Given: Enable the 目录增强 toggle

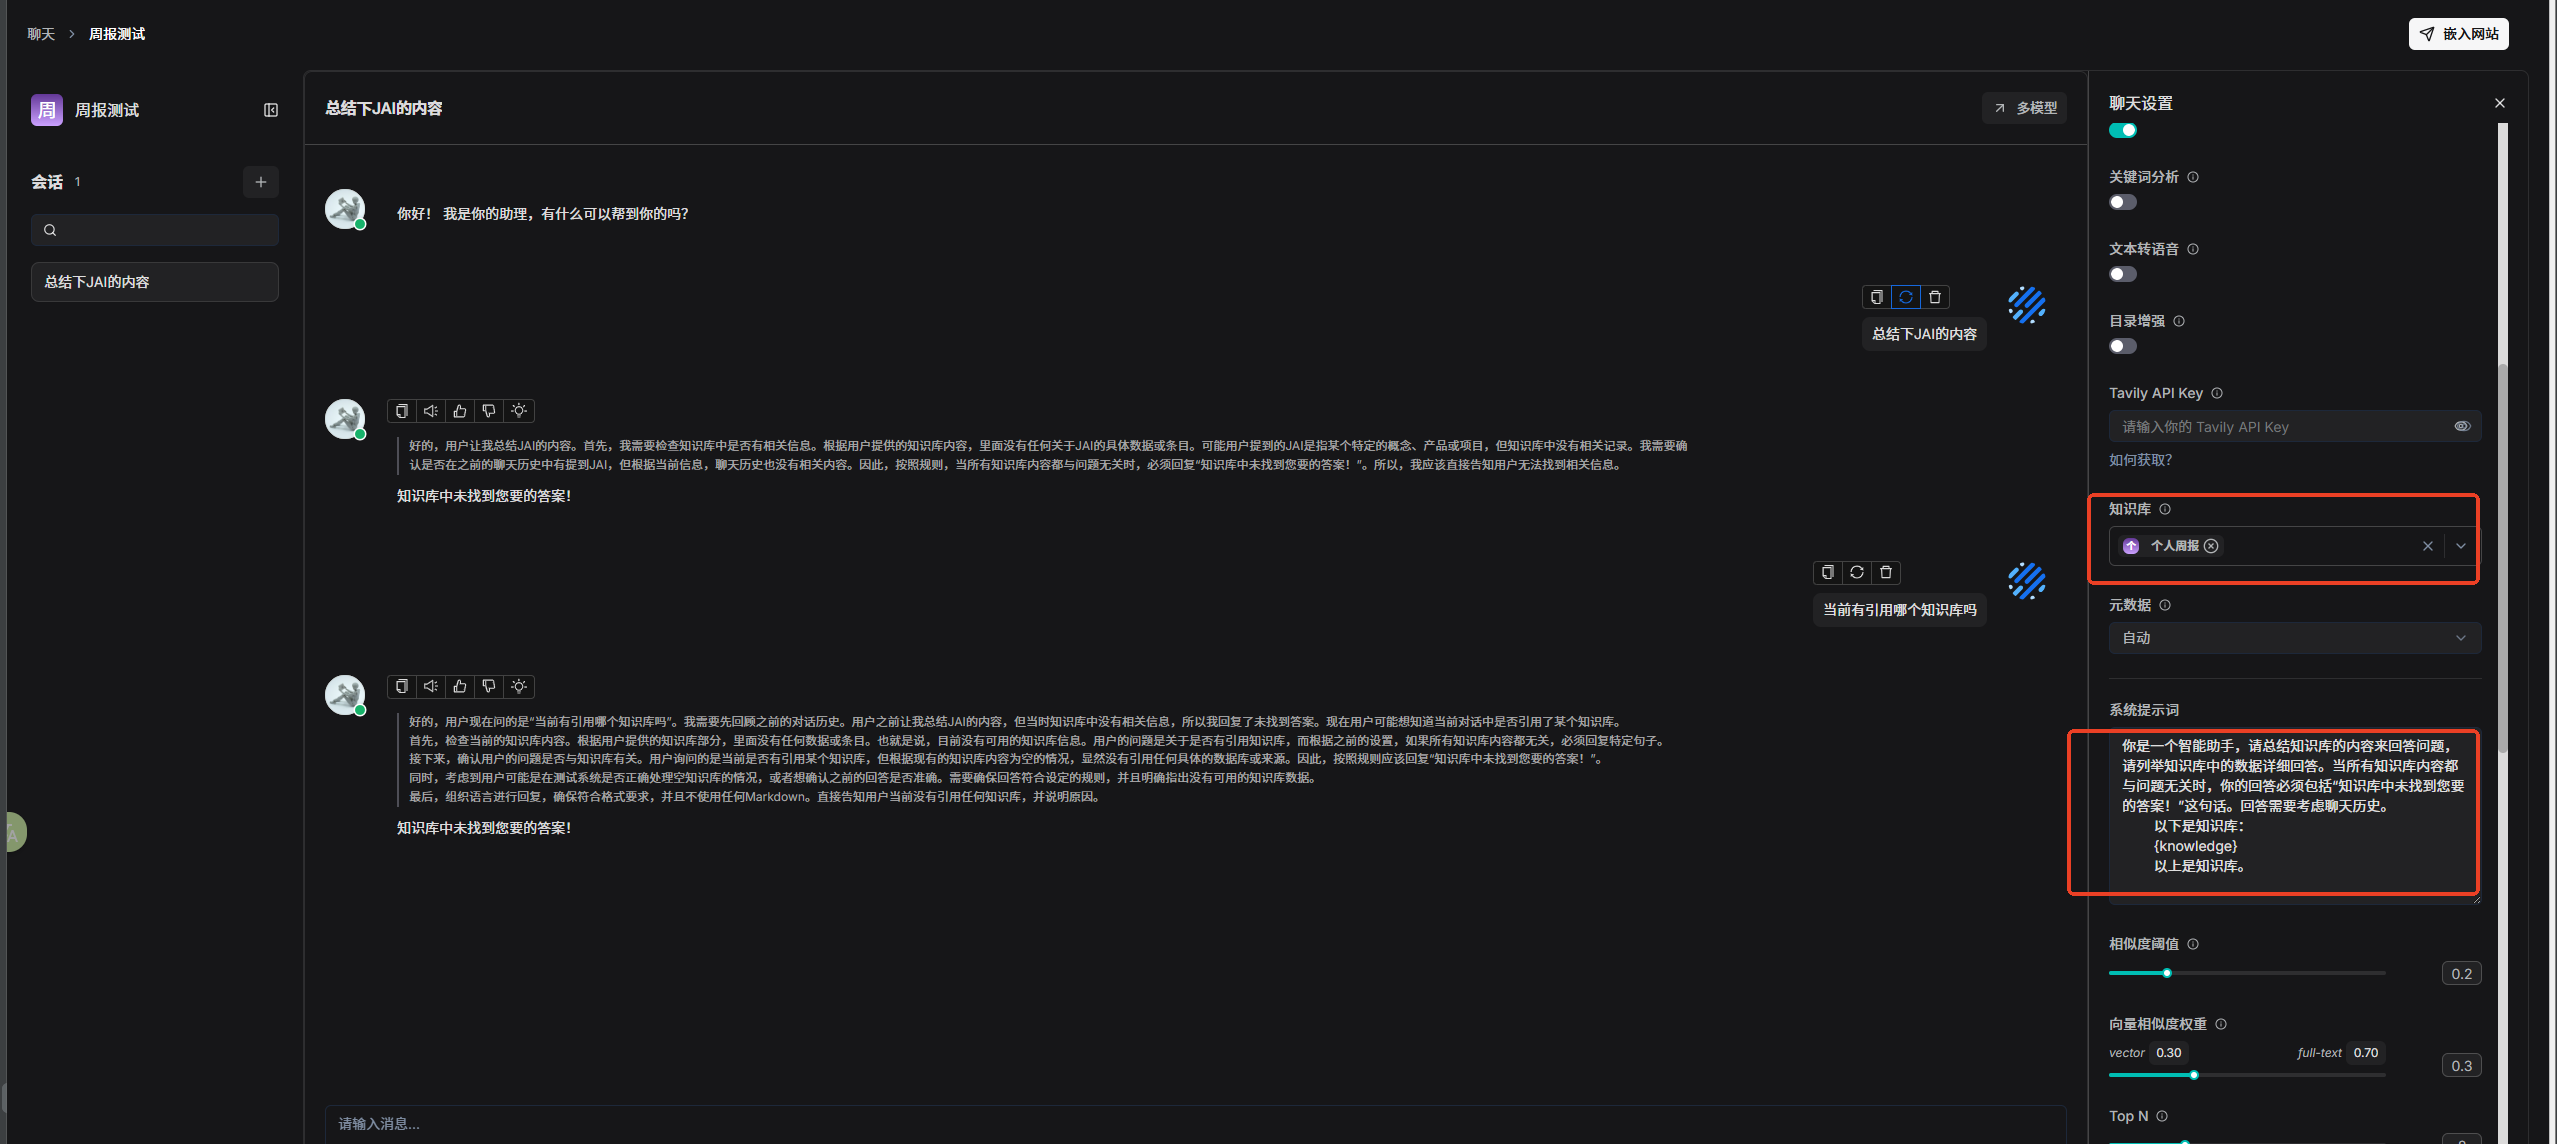Looking at the screenshot, I should tap(2122, 347).
